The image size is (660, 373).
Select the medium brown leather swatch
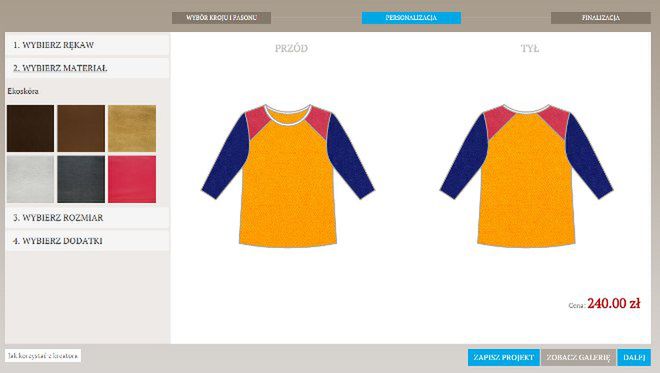[x=81, y=128]
